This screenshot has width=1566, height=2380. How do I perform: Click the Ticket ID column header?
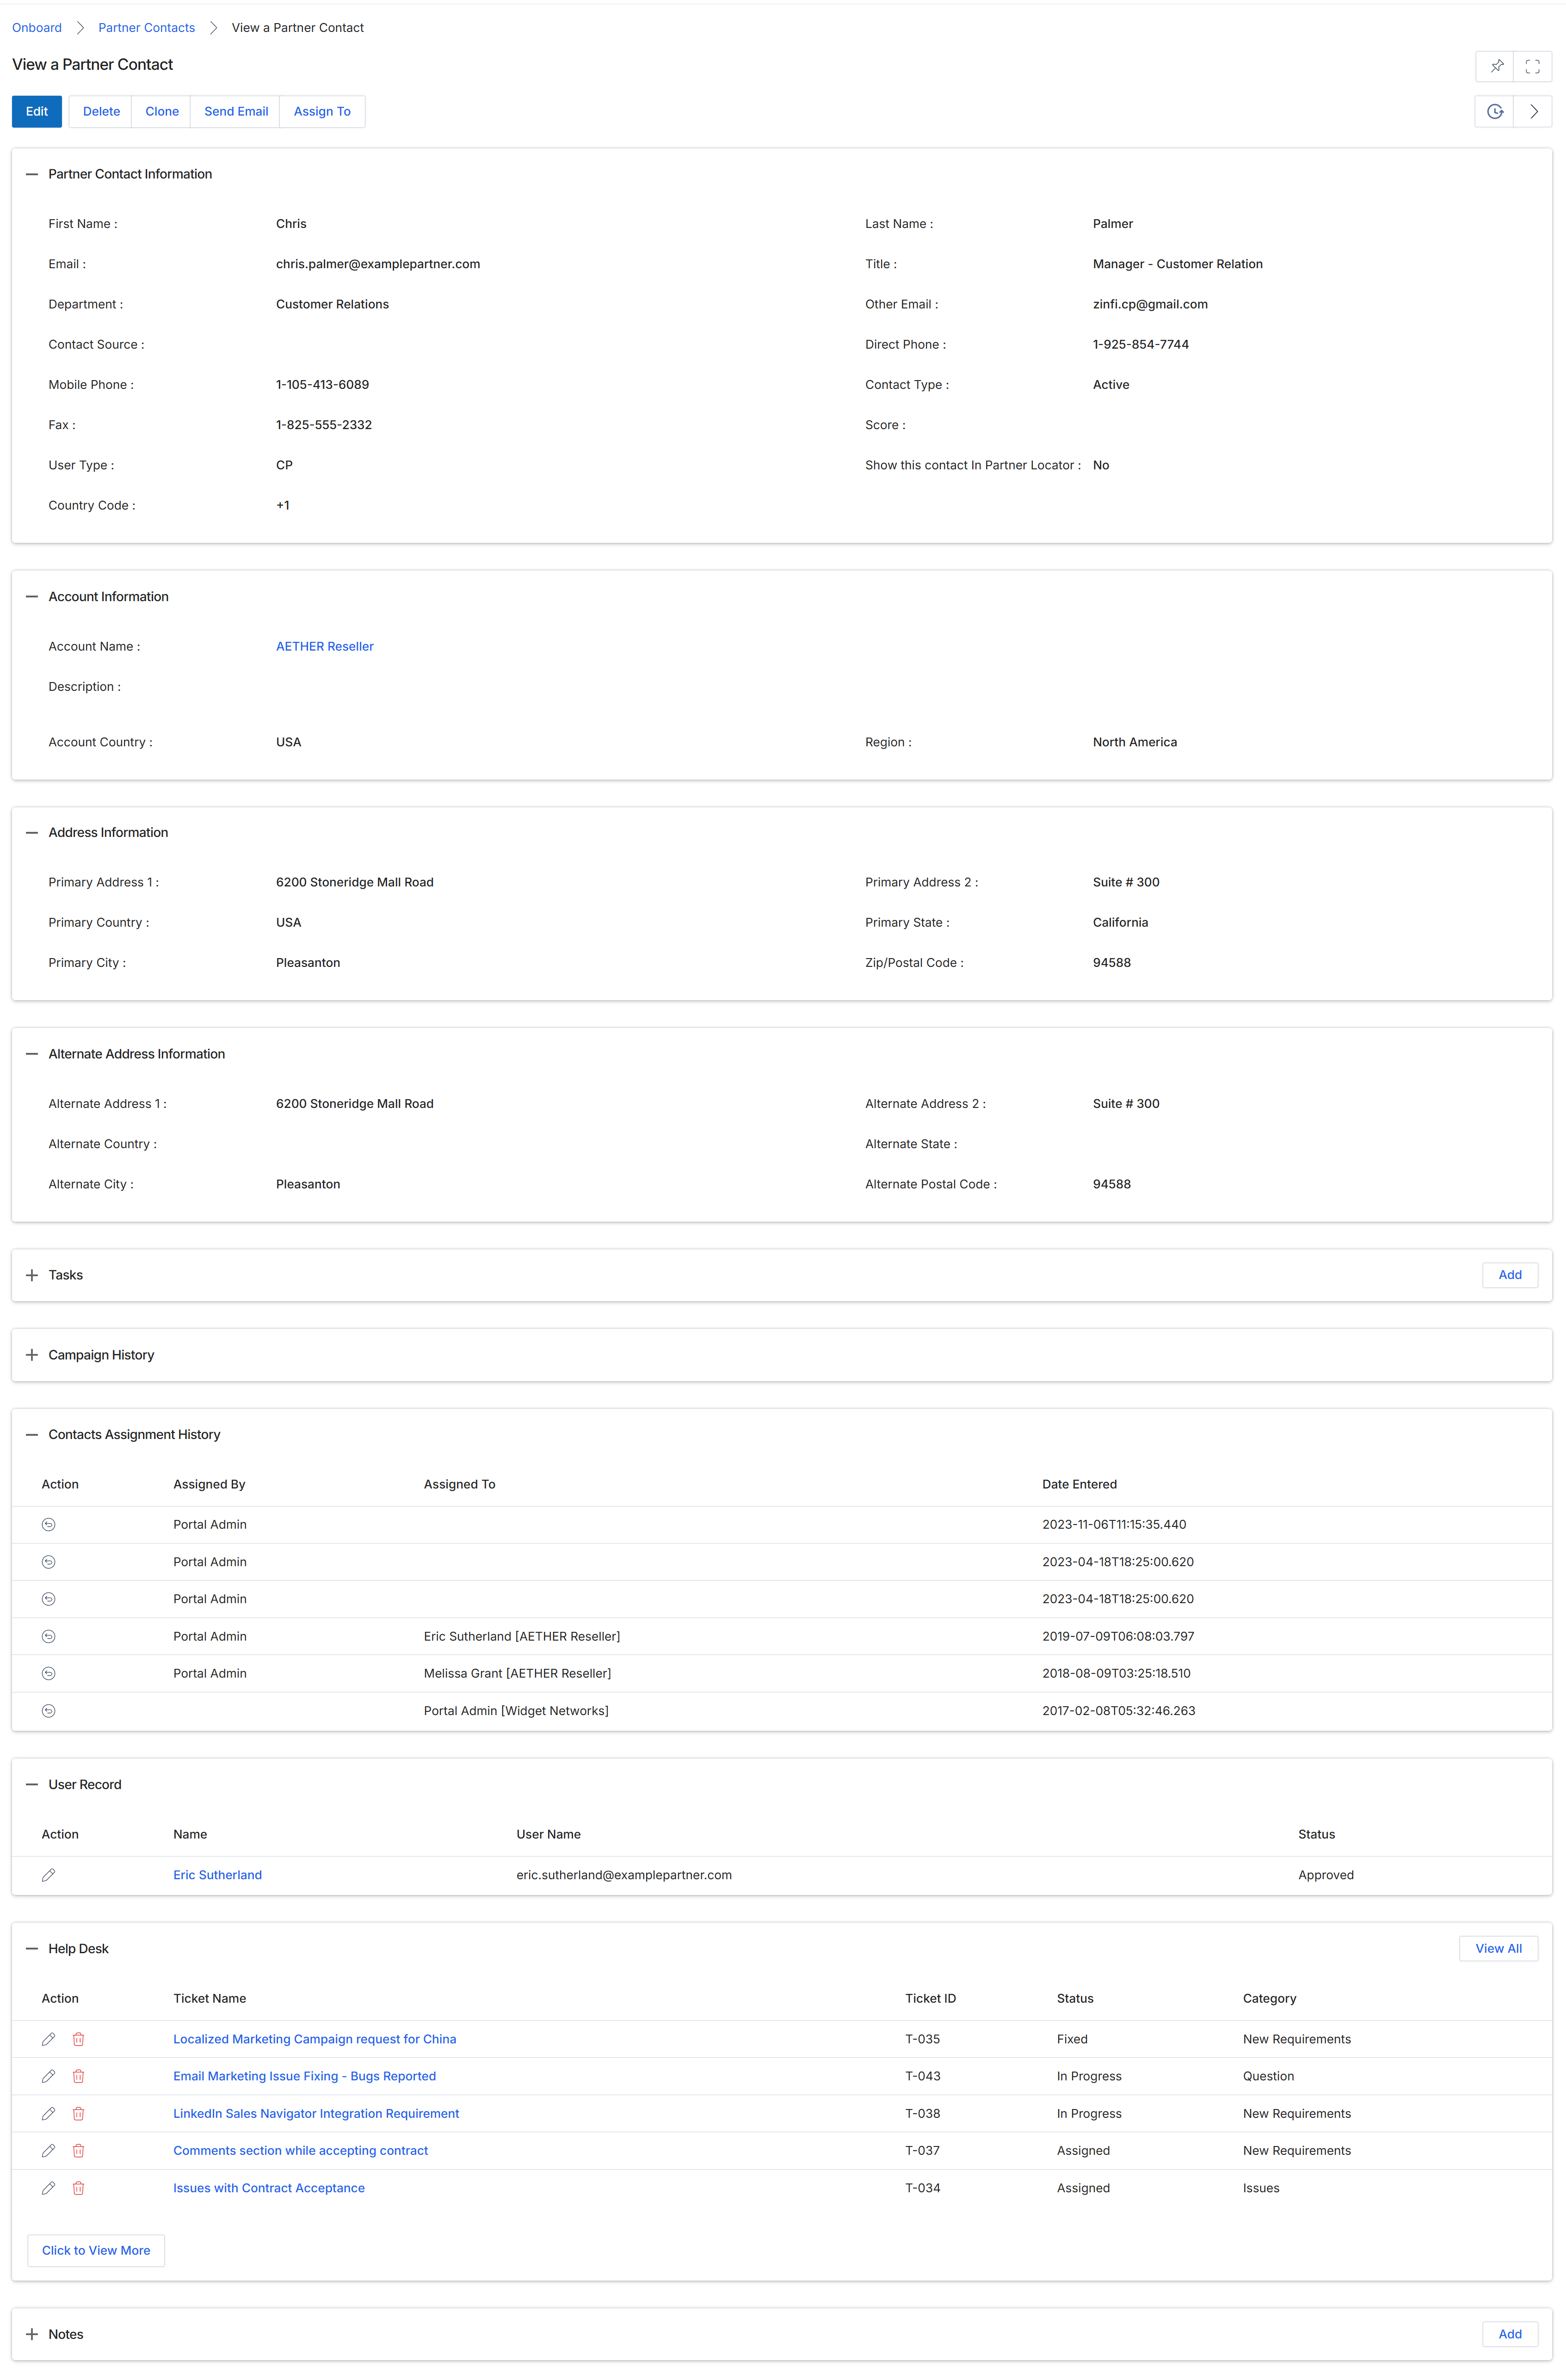930,1998
